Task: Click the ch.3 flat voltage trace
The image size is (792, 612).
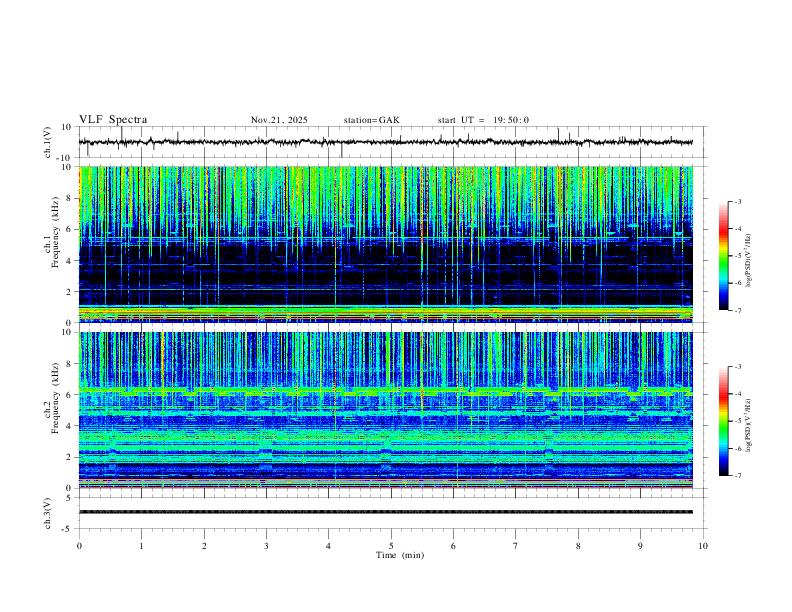Action: [x=385, y=512]
